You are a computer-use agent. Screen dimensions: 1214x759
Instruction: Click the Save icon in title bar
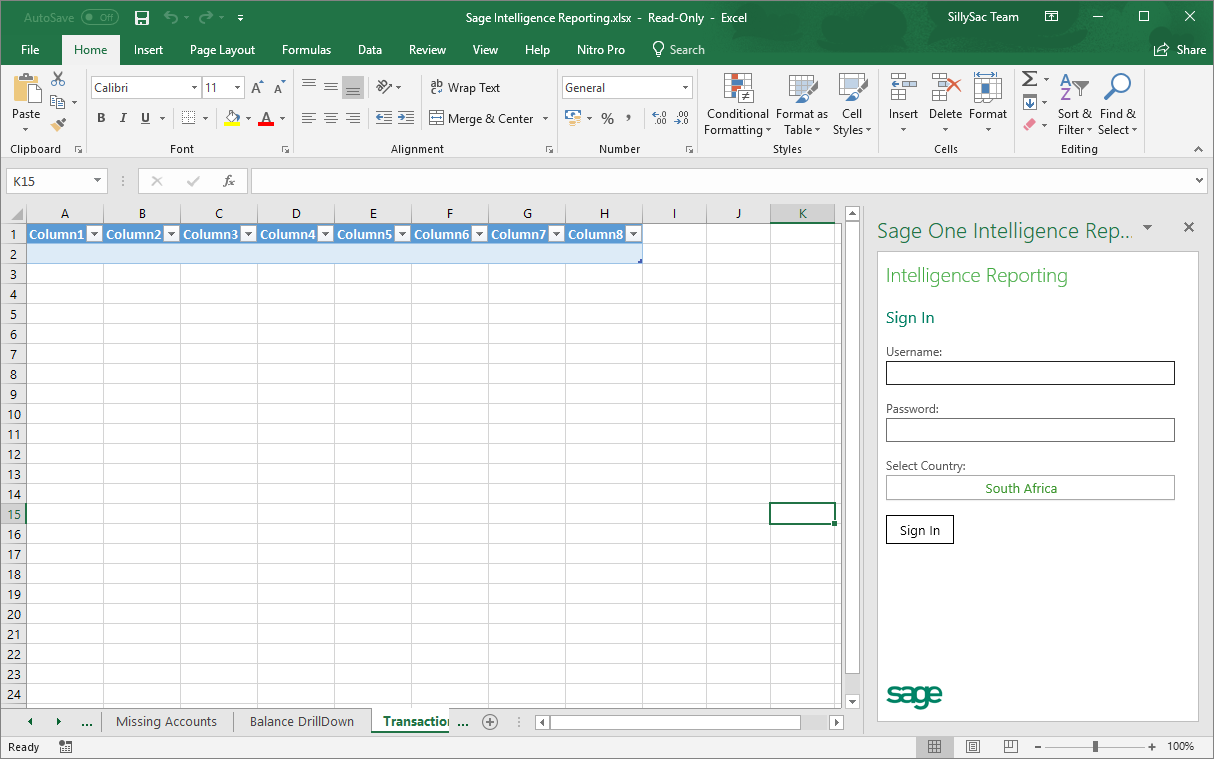[141, 18]
